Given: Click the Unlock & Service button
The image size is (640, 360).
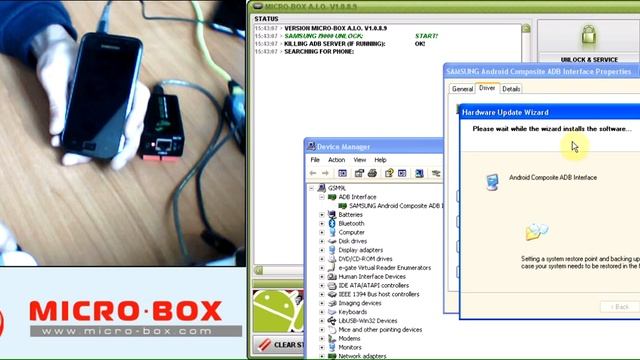Looking at the screenshot, I should tap(589, 41).
